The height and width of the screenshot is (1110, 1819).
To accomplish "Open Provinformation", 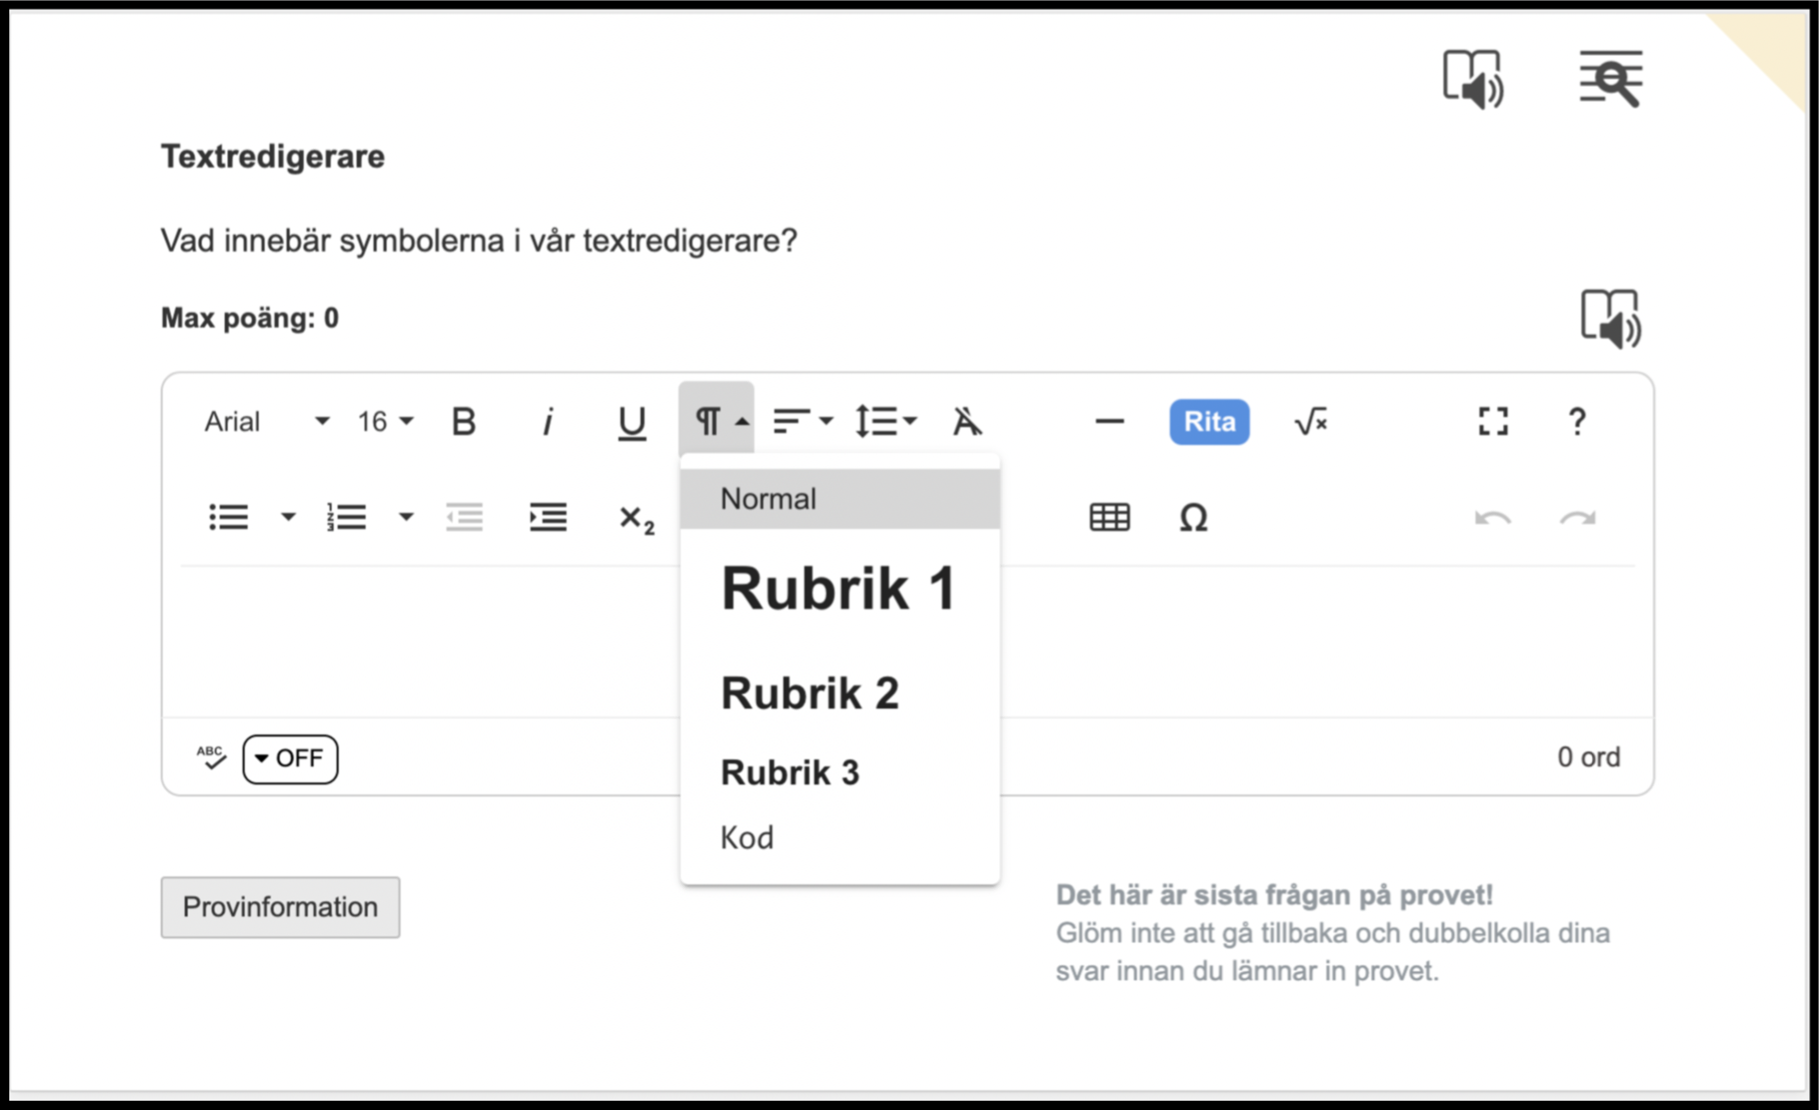I will 280,907.
